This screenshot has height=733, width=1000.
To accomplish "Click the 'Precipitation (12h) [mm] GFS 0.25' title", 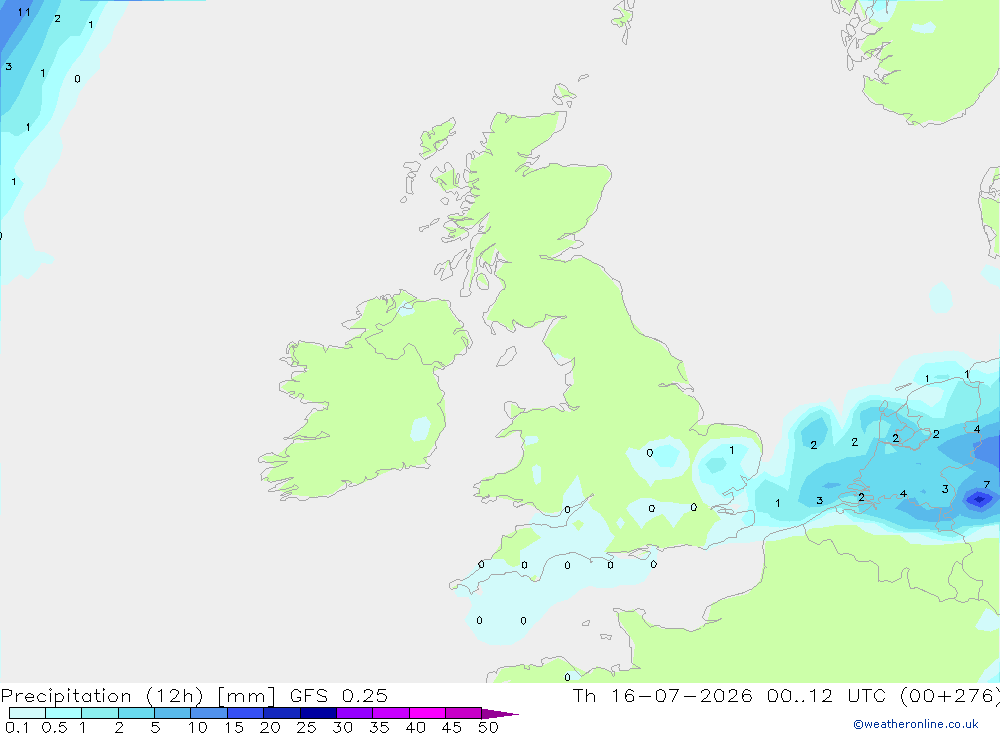I will pos(194,696).
